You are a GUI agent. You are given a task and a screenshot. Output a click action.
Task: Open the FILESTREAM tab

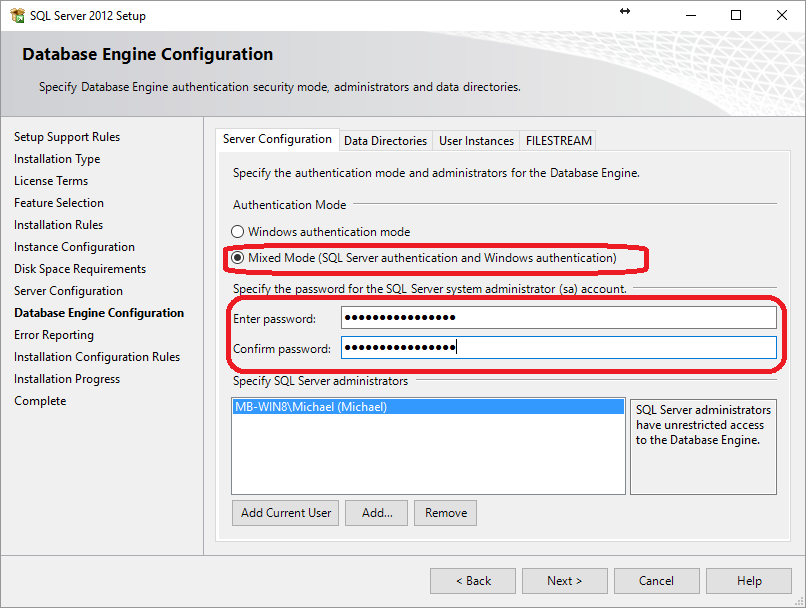coord(558,141)
